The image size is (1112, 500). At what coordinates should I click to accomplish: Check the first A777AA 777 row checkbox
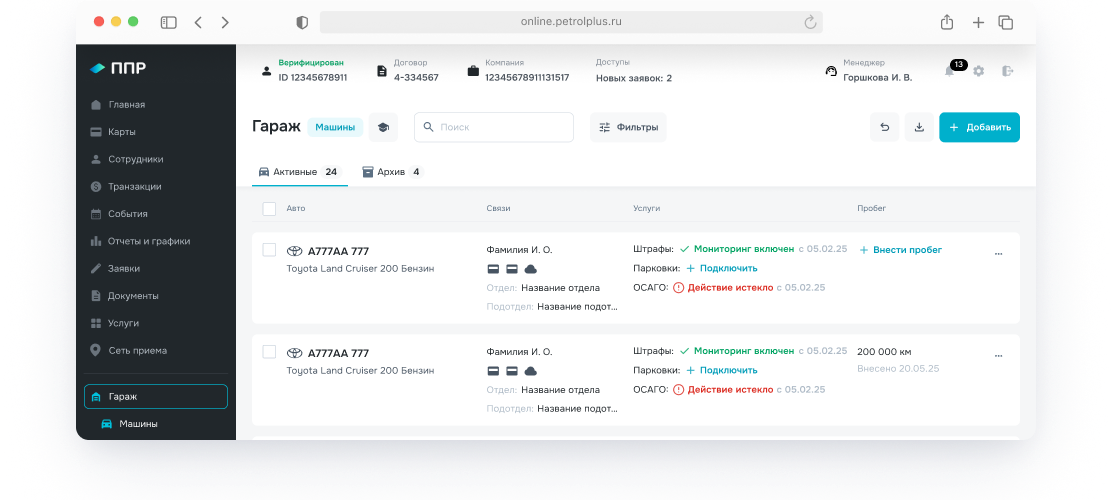tap(269, 250)
